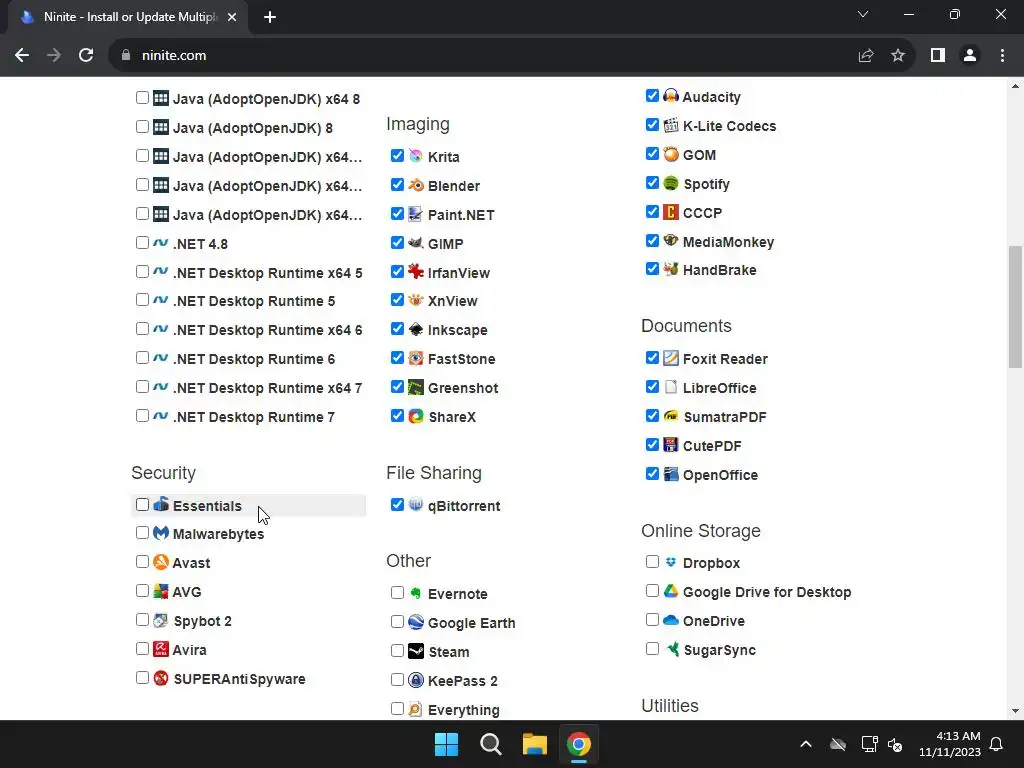Reload the ninite.com page
1024x768 pixels.
(x=86, y=56)
